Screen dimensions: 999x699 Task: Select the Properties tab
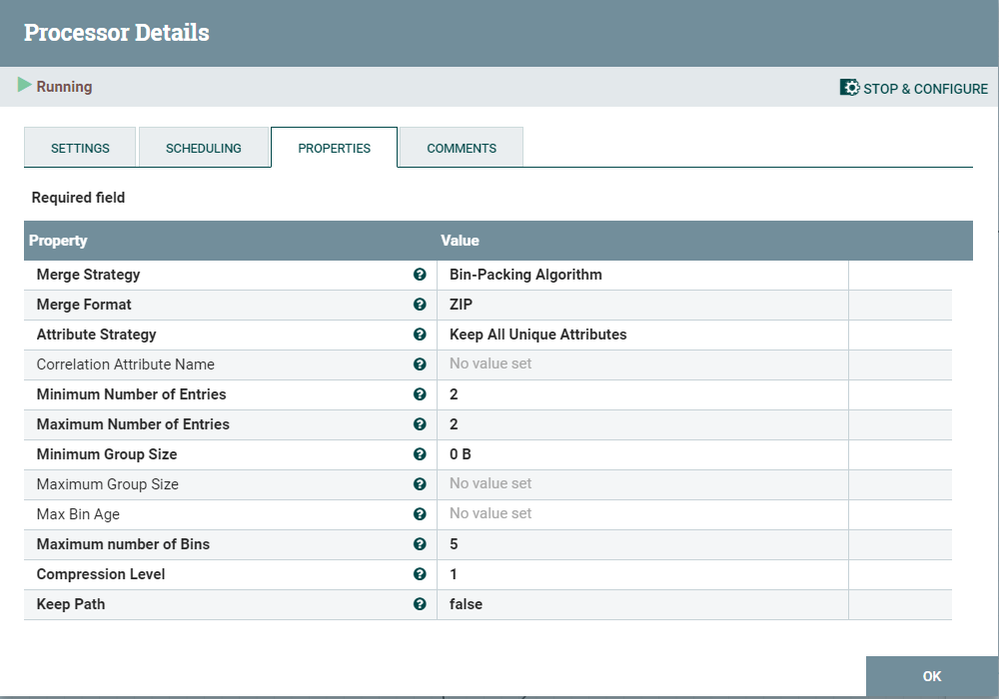334,147
